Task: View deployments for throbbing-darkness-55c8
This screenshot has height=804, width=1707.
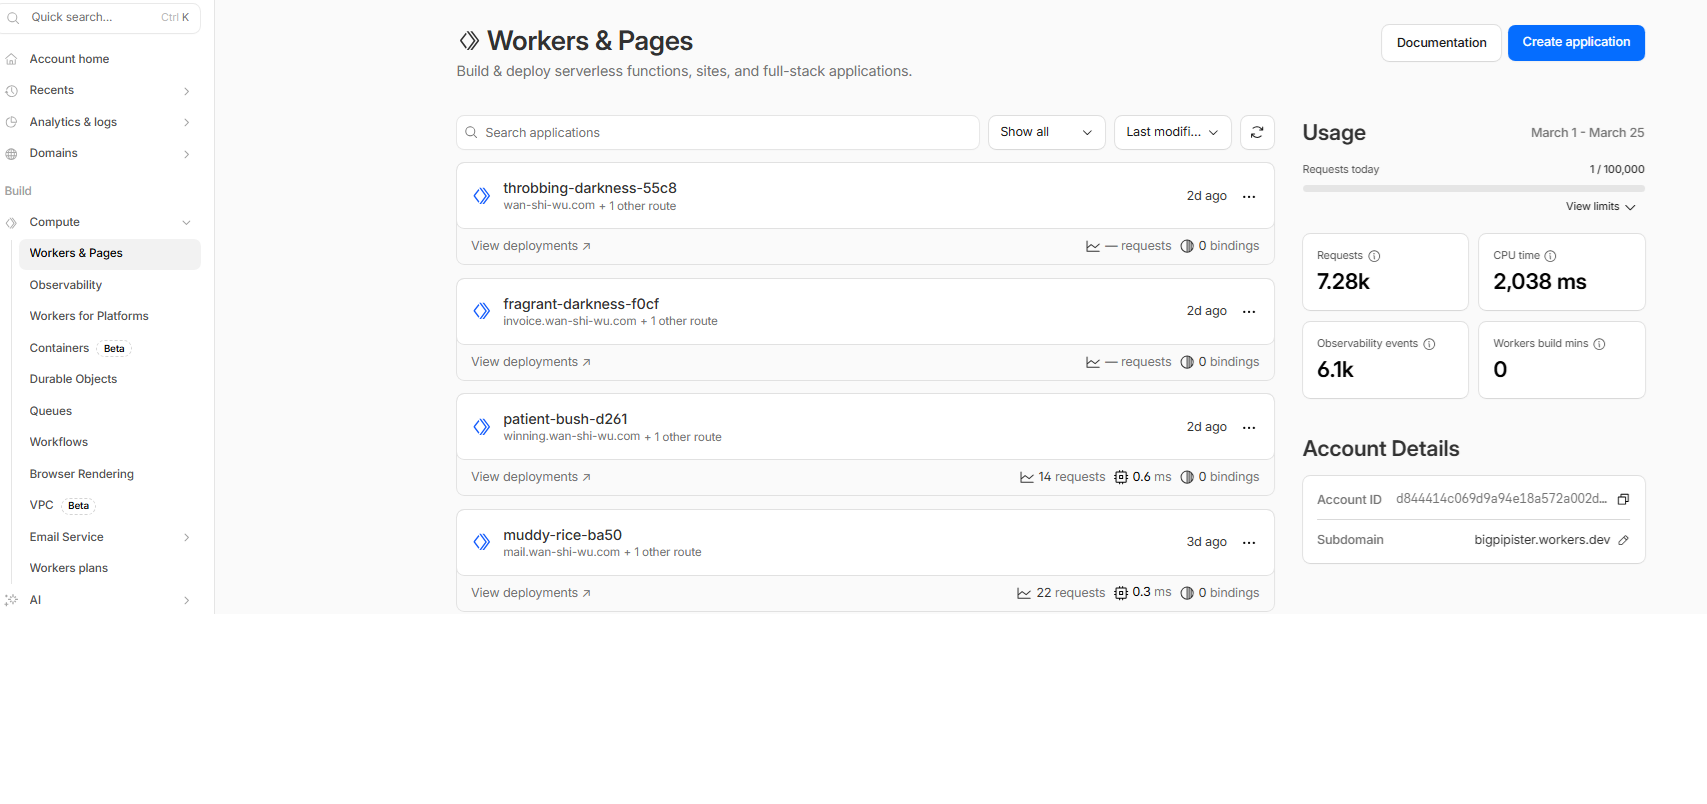Action: (531, 246)
